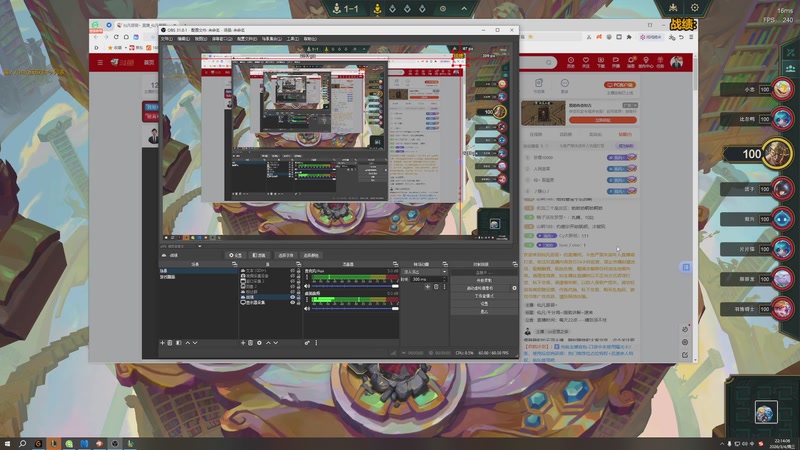
Task: Open OBS 工具 menu
Action: 293,39
